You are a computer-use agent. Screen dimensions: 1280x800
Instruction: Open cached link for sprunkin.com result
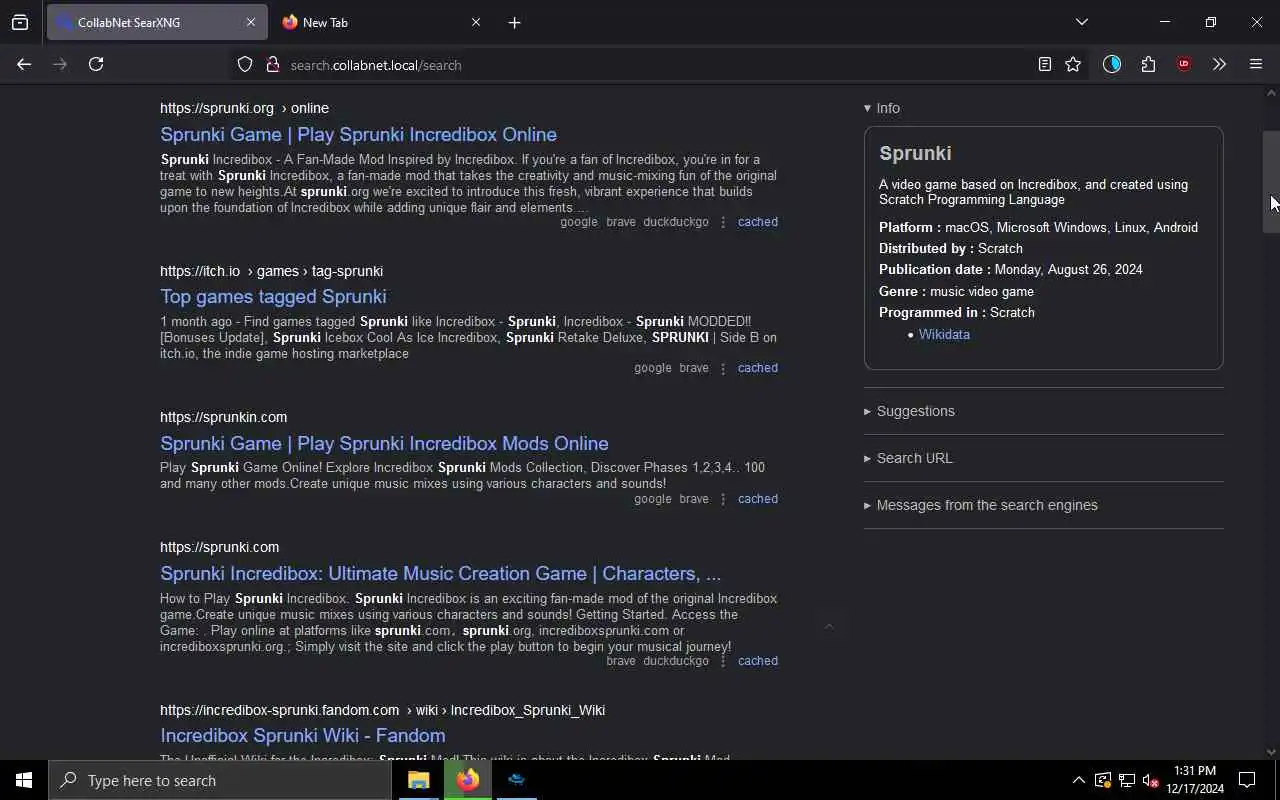point(757,499)
